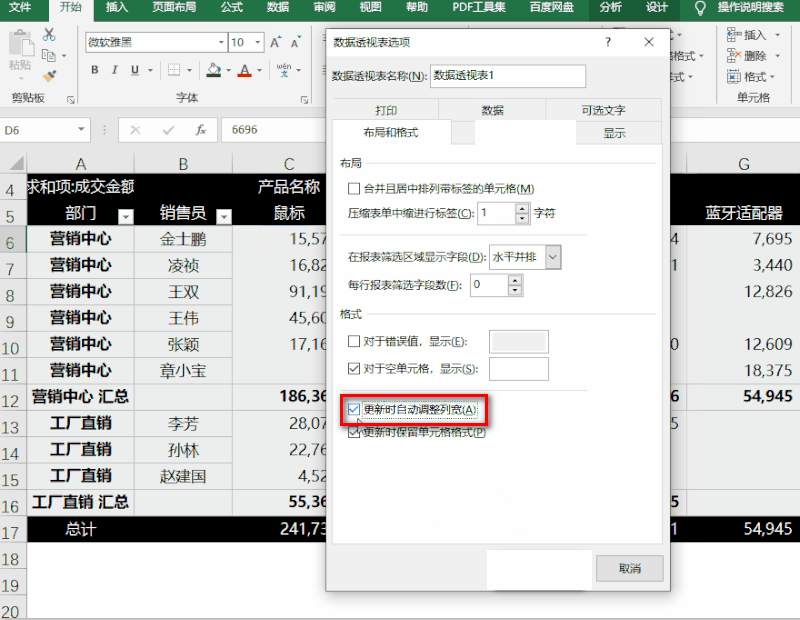Viewport: 800px width, 620px height.
Task: Click cell 金士鹏 in column B
Action: coord(183,239)
